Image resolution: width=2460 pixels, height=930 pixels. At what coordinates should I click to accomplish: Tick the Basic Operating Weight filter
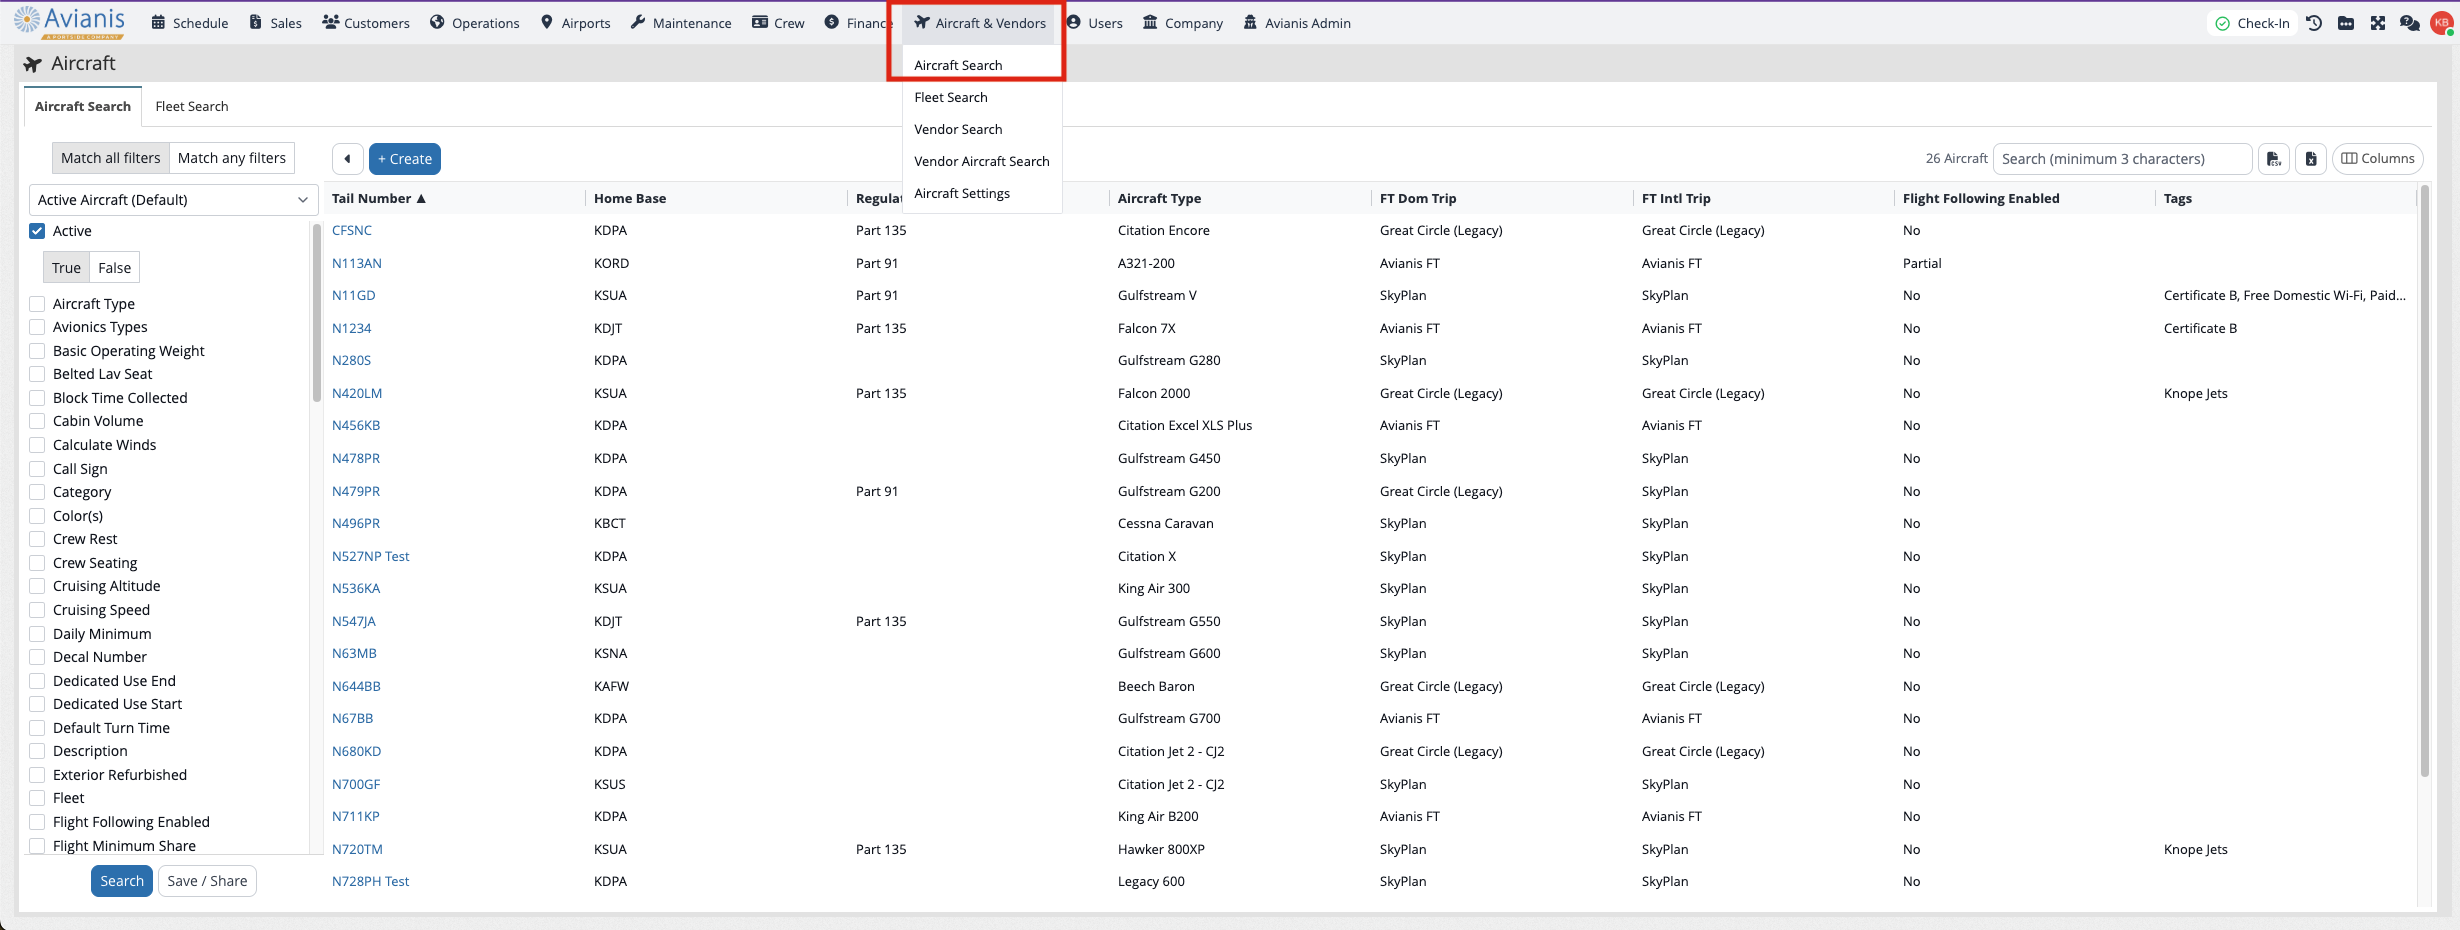pyautogui.click(x=37, y=351)
